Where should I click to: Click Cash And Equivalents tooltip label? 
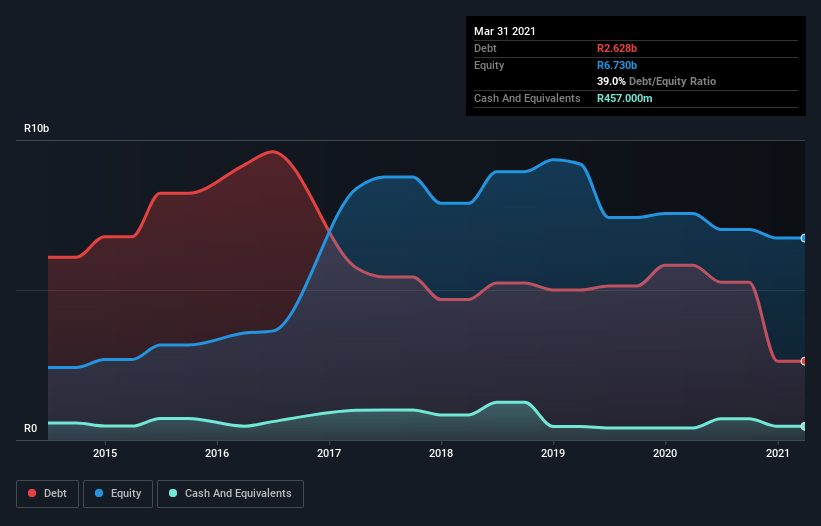[527, 98]
